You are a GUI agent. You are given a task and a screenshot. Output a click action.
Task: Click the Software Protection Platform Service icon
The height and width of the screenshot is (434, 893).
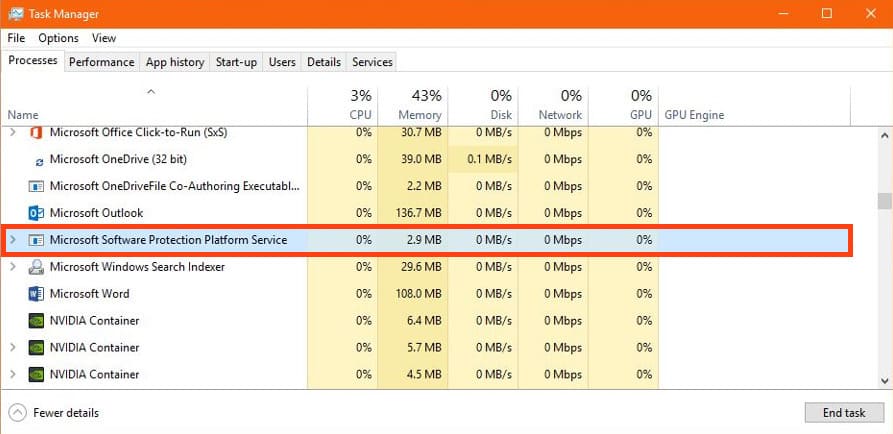[36, 240]
